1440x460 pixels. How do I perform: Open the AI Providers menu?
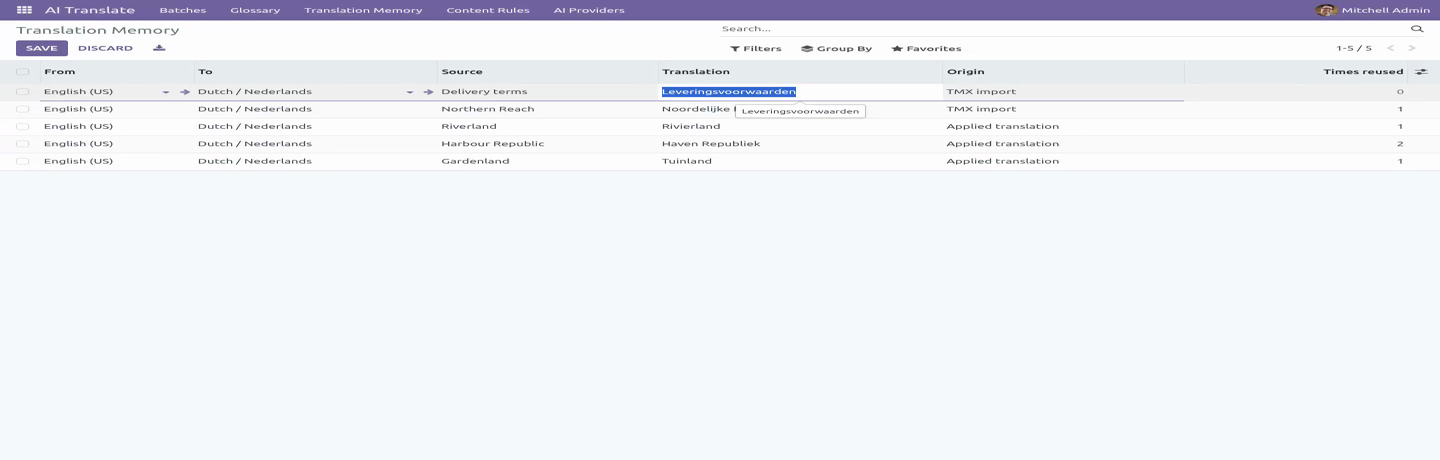tap(589, 10)
